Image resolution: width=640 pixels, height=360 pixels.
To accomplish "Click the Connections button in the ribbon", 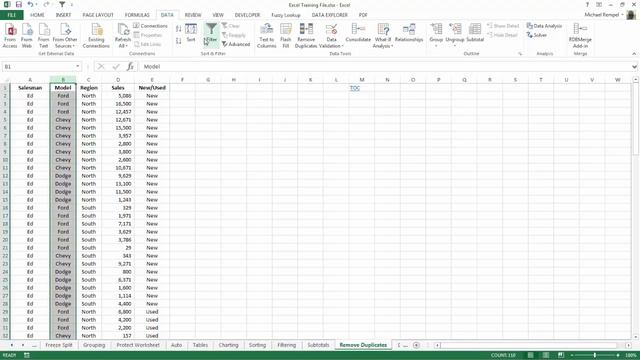I will [x=150, y=26].
